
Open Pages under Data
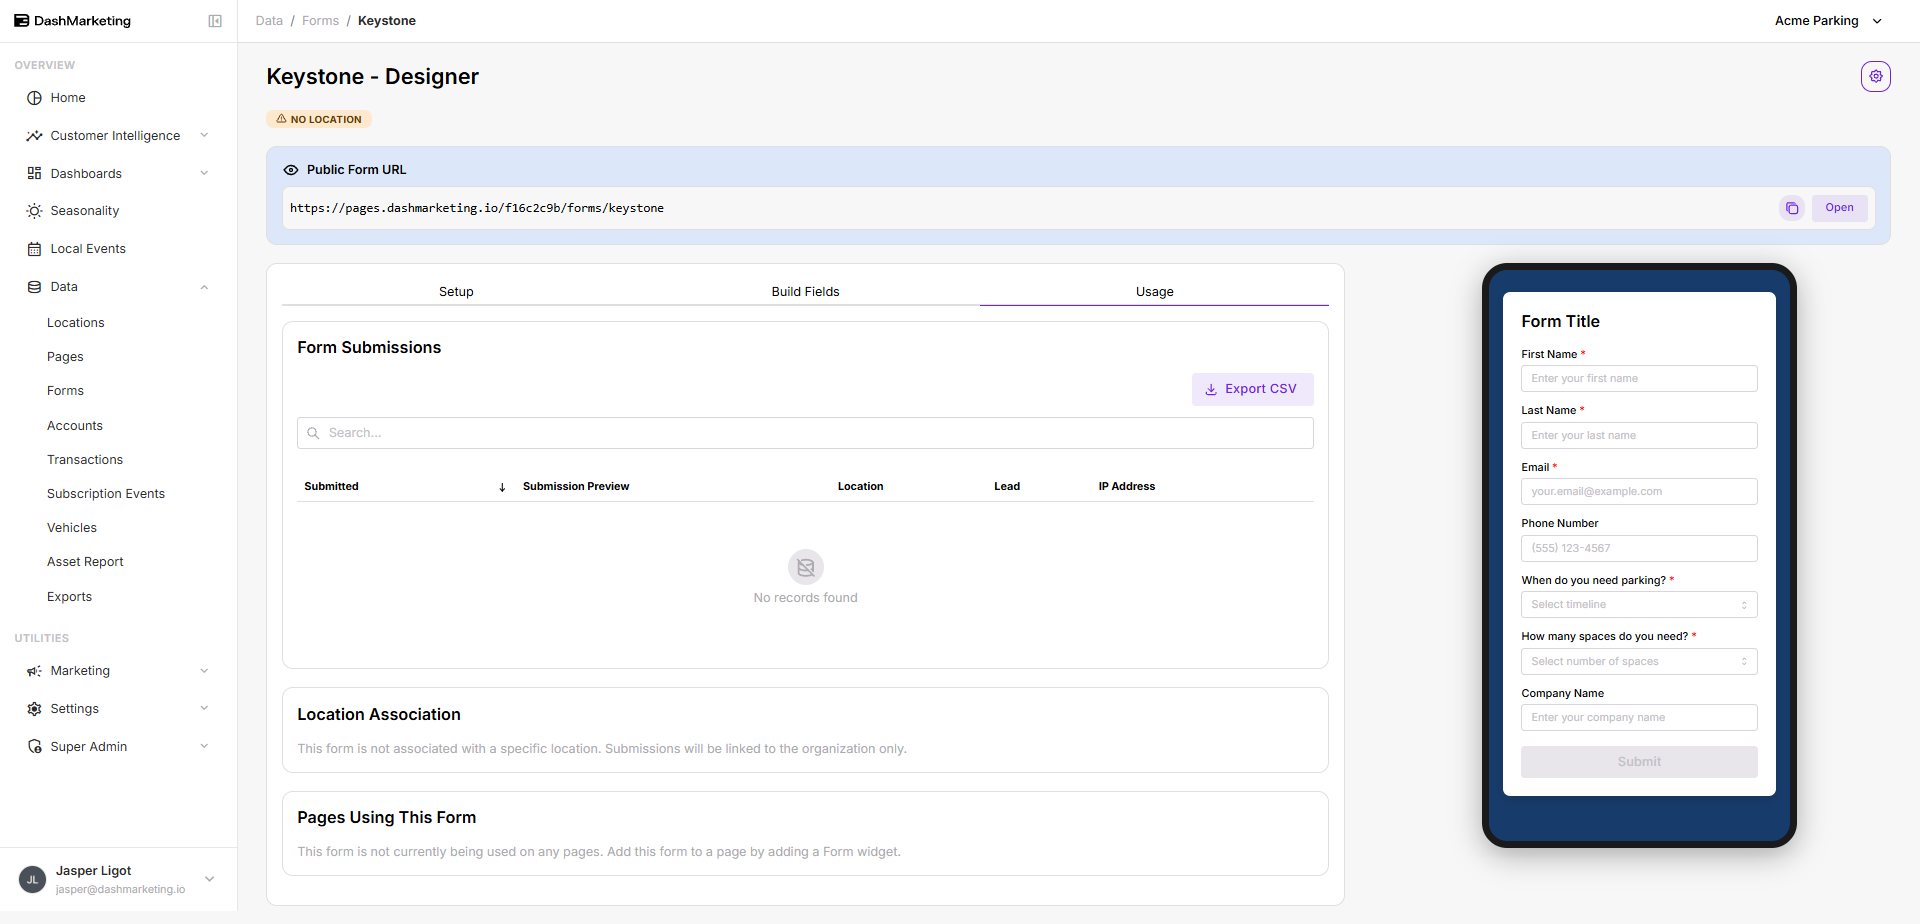pyautogui.click(x=65, y=357)
